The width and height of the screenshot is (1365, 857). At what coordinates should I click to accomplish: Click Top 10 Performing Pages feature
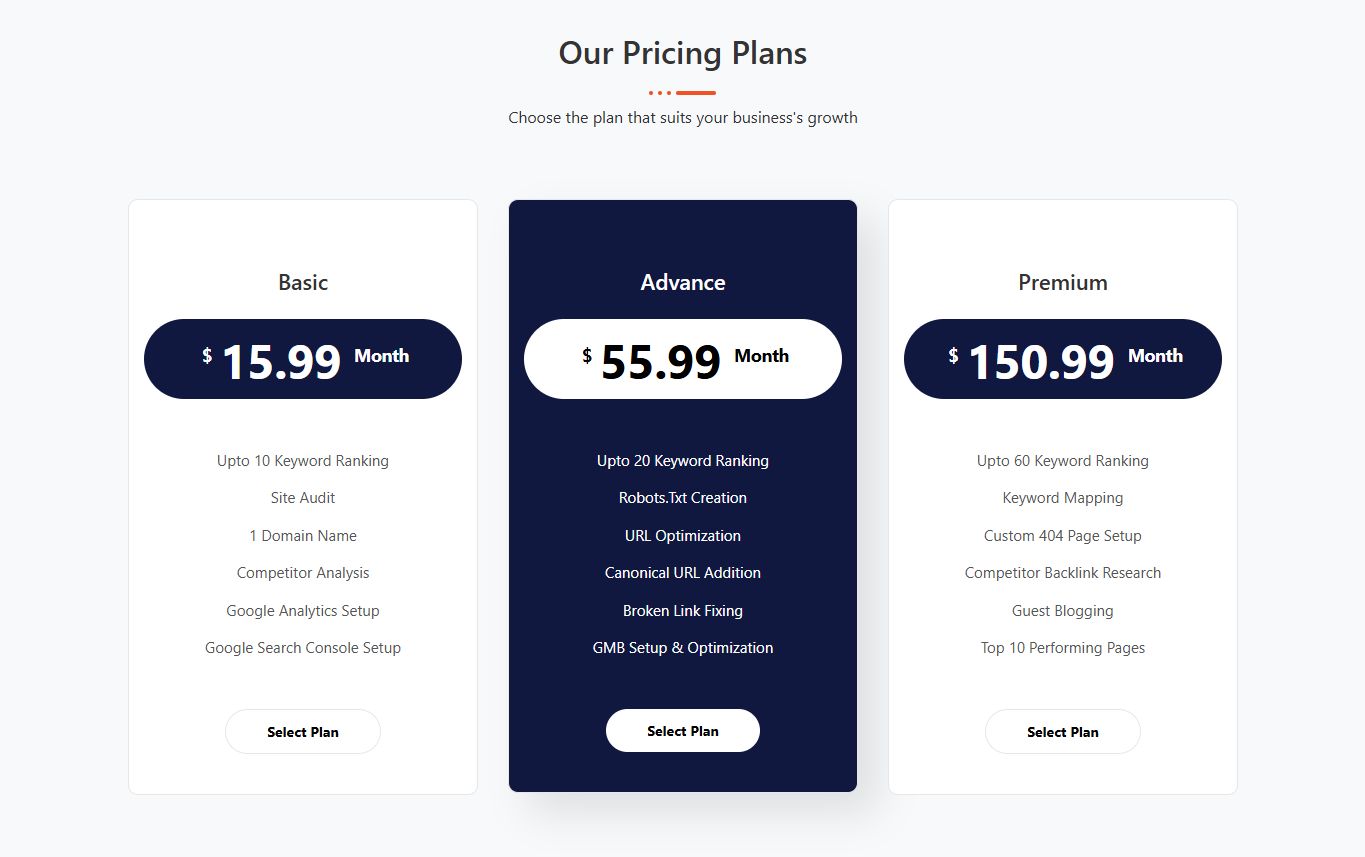pyautogui.click(x=1062, y=648)
